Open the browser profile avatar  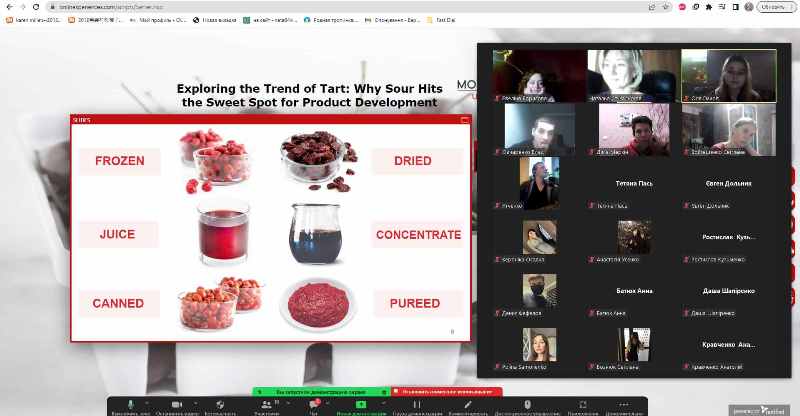click(749, 7)
